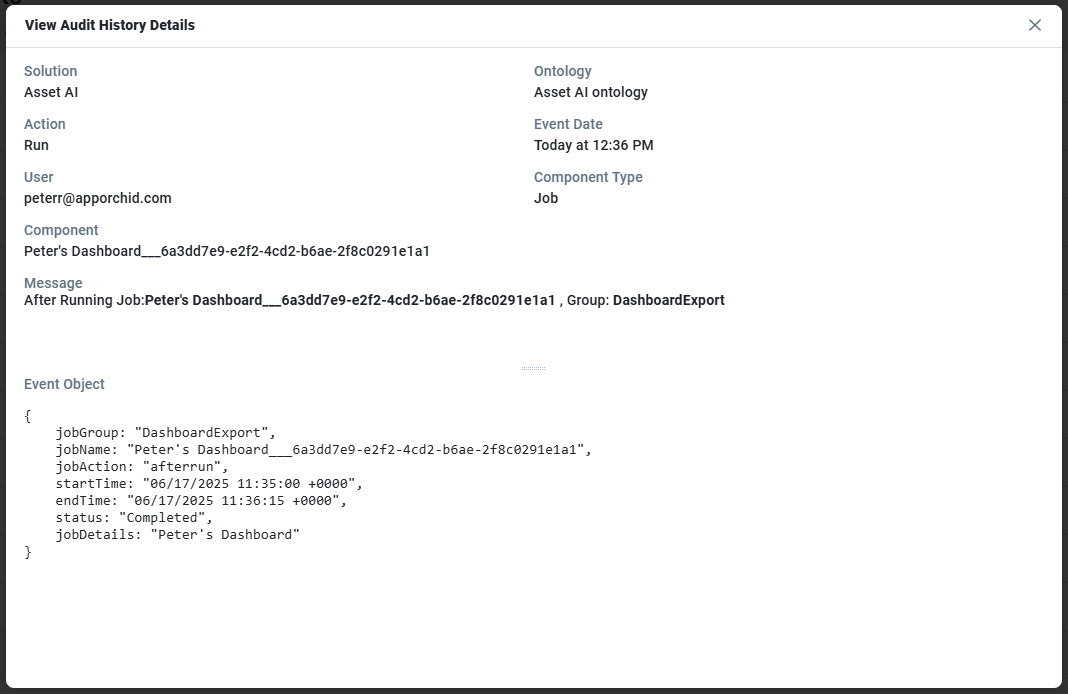Screen dimensions: 1068x694
Task: Click the View Audit History Details title
Action: coord(110,25)
